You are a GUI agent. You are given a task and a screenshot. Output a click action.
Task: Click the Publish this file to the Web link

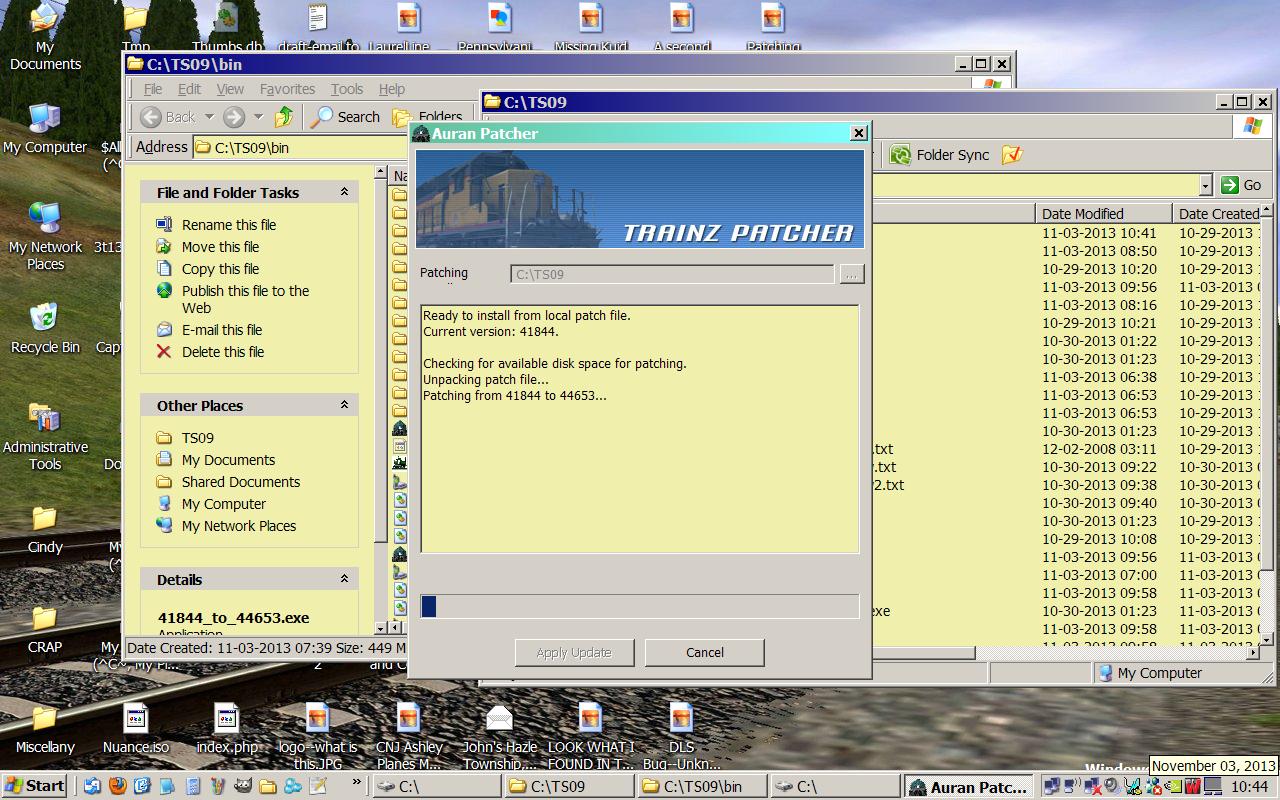pos(245,299)
